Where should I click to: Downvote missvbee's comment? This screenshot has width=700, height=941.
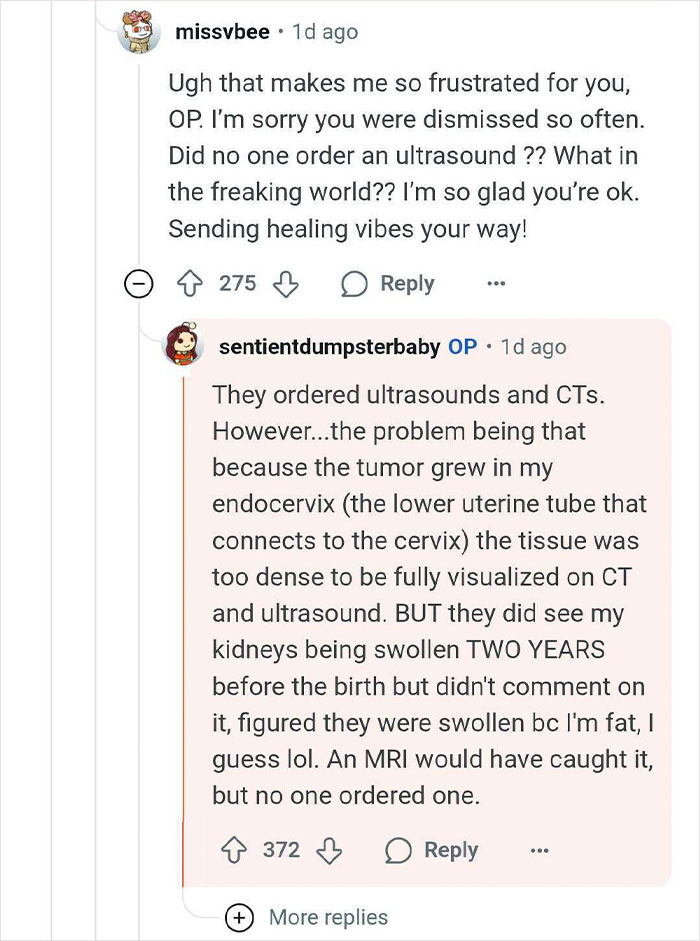tap(286, 284)
